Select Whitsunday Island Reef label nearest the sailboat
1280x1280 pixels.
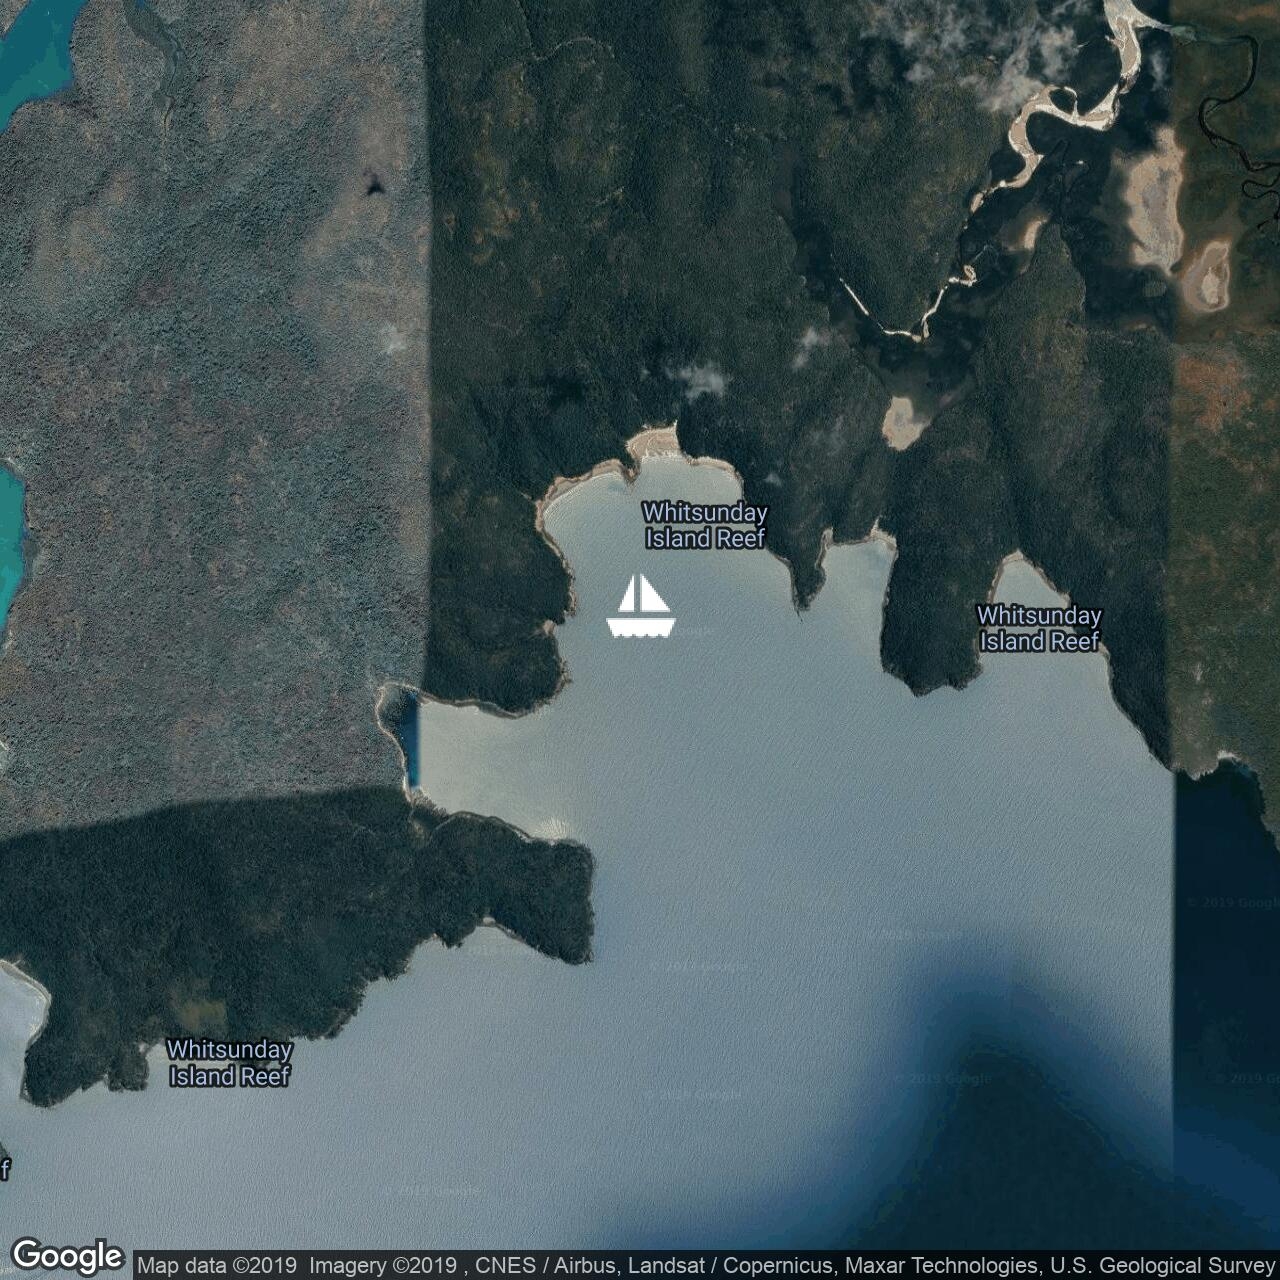click(704, 525)
